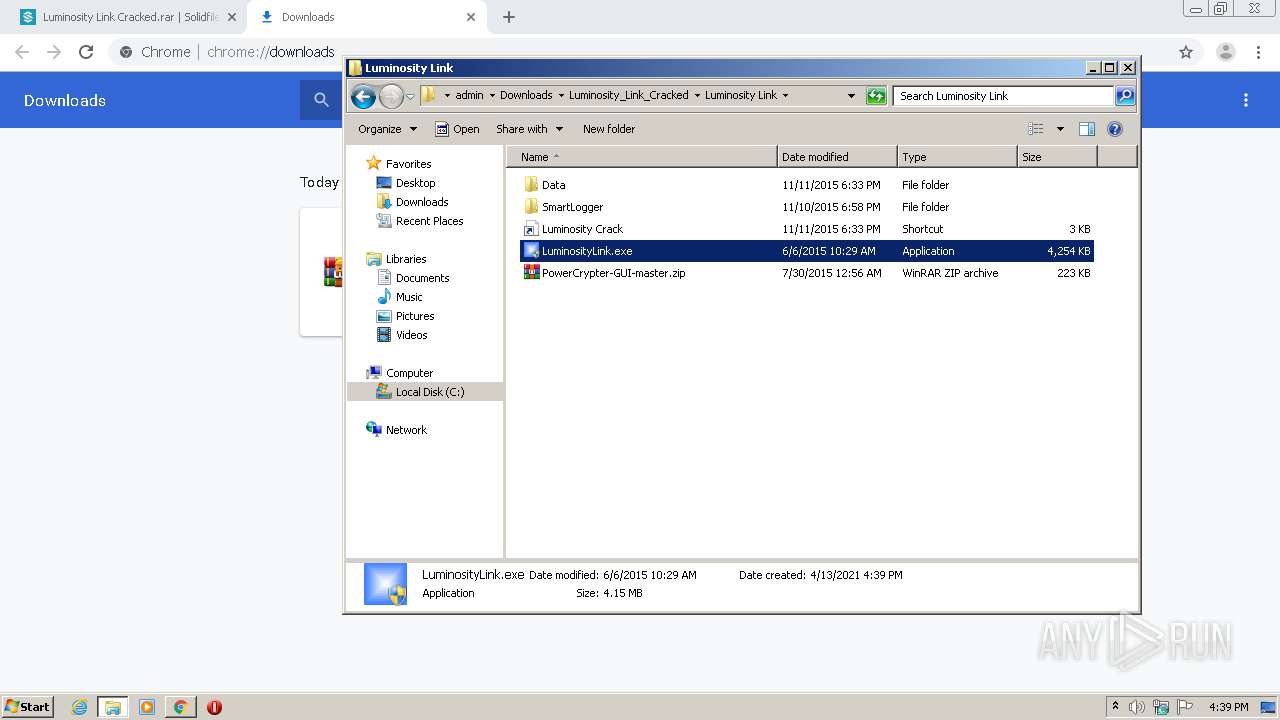Click the 4:39 PM system clock
Image resolution: width=1280 pixels, height=720 pixels.
(1229, 707)
